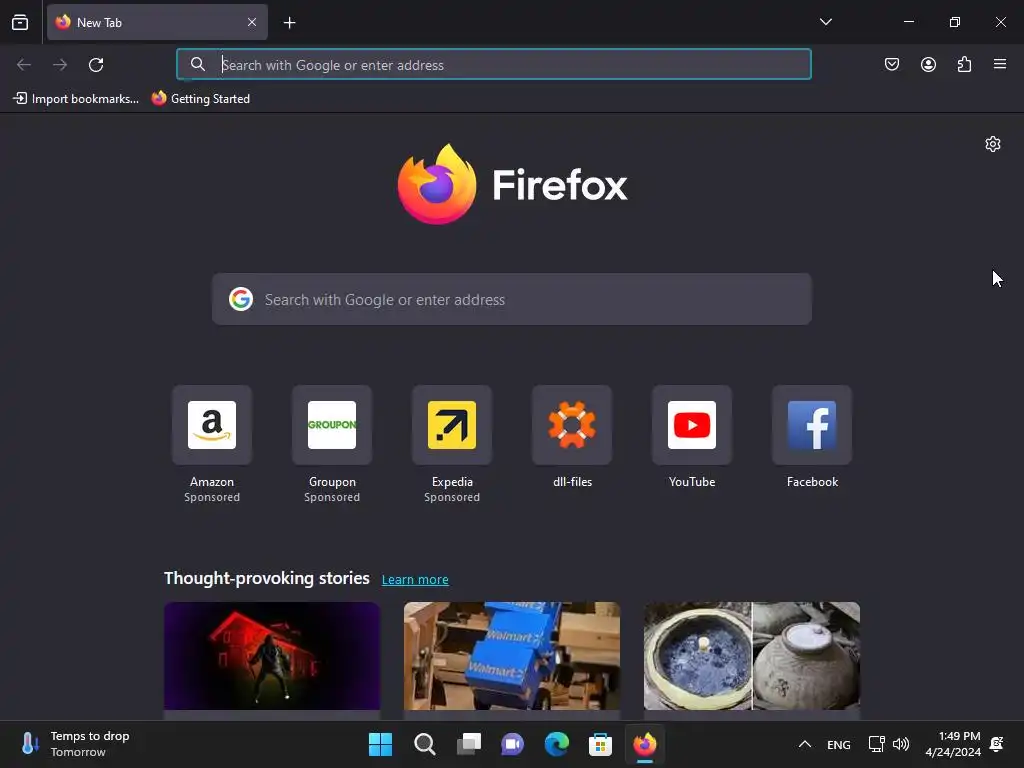Click Import bookmarks… in bookmarks toolbar
The width and height of the screenshot is (1024, 768).
[x=76, y=99]
